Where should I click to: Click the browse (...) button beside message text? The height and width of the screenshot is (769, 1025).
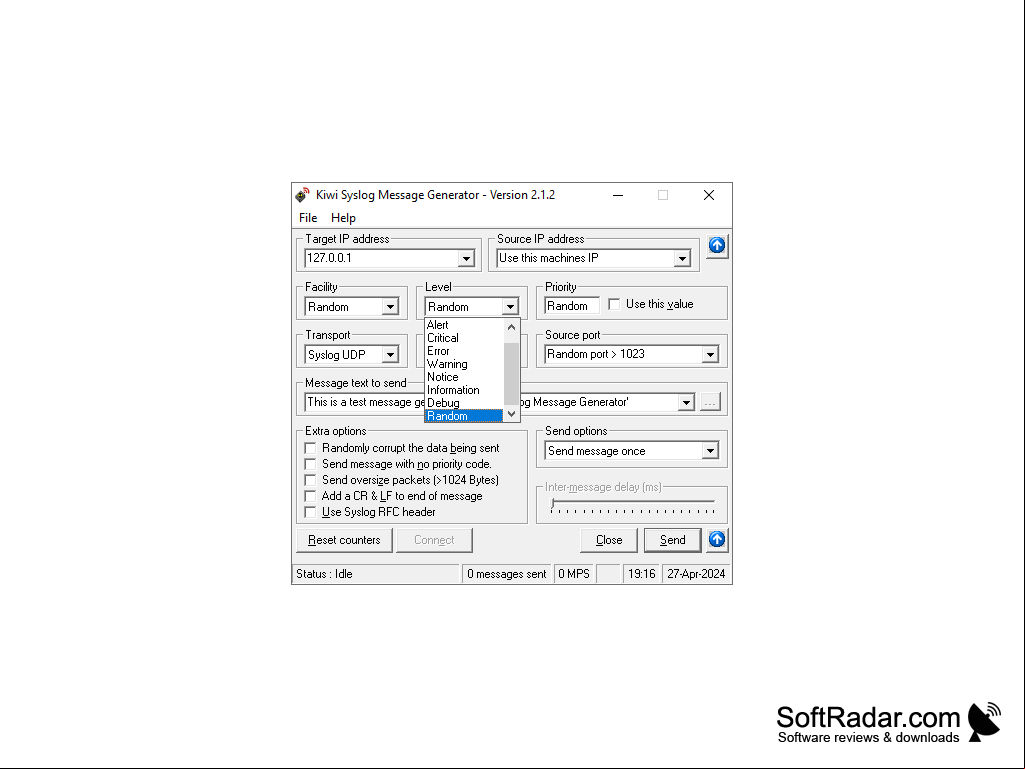pyautogui.click(x=711, y=402)
